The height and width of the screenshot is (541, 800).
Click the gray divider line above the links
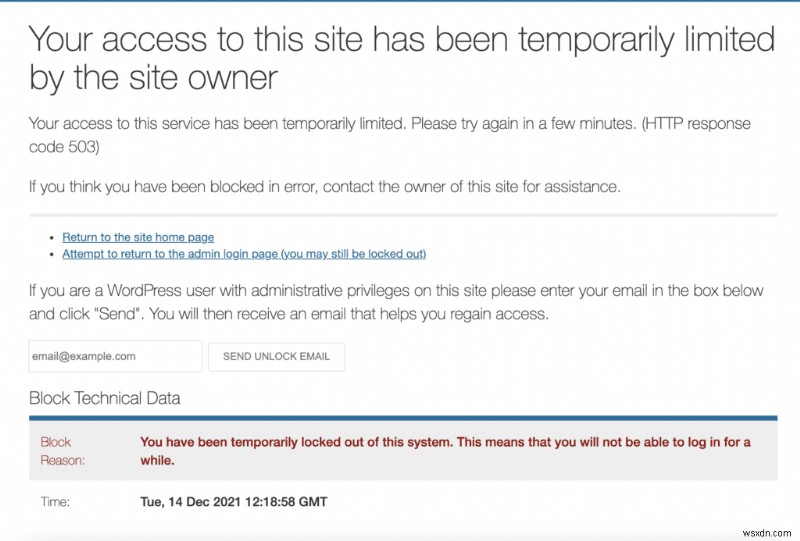[400, 214]
